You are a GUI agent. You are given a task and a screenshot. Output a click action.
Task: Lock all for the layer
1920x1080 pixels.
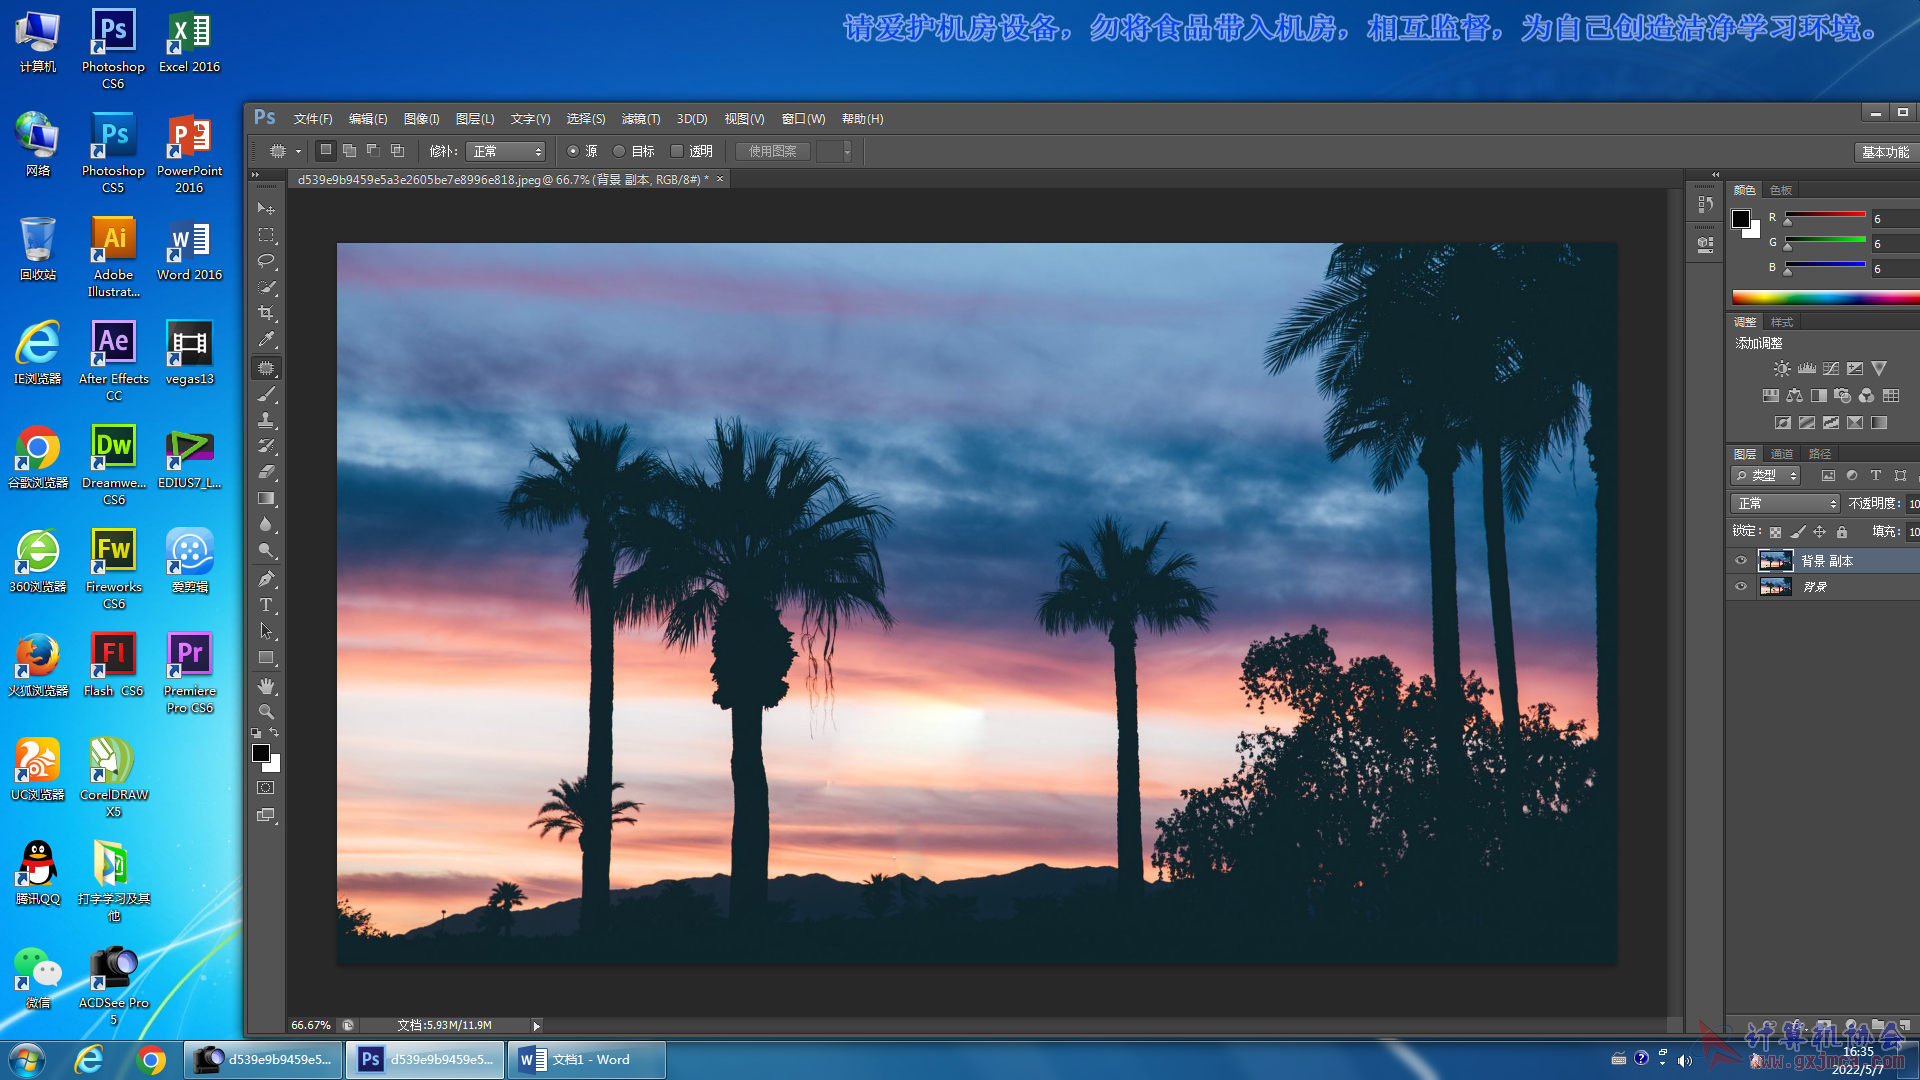(x=1842, y=532)
